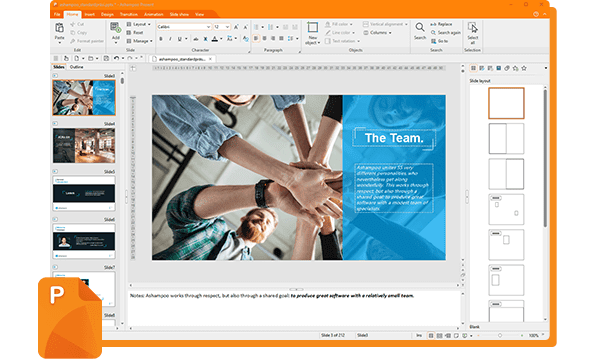600x360 pixels.
Task: Click the Replace button
Action: (441, 24)
